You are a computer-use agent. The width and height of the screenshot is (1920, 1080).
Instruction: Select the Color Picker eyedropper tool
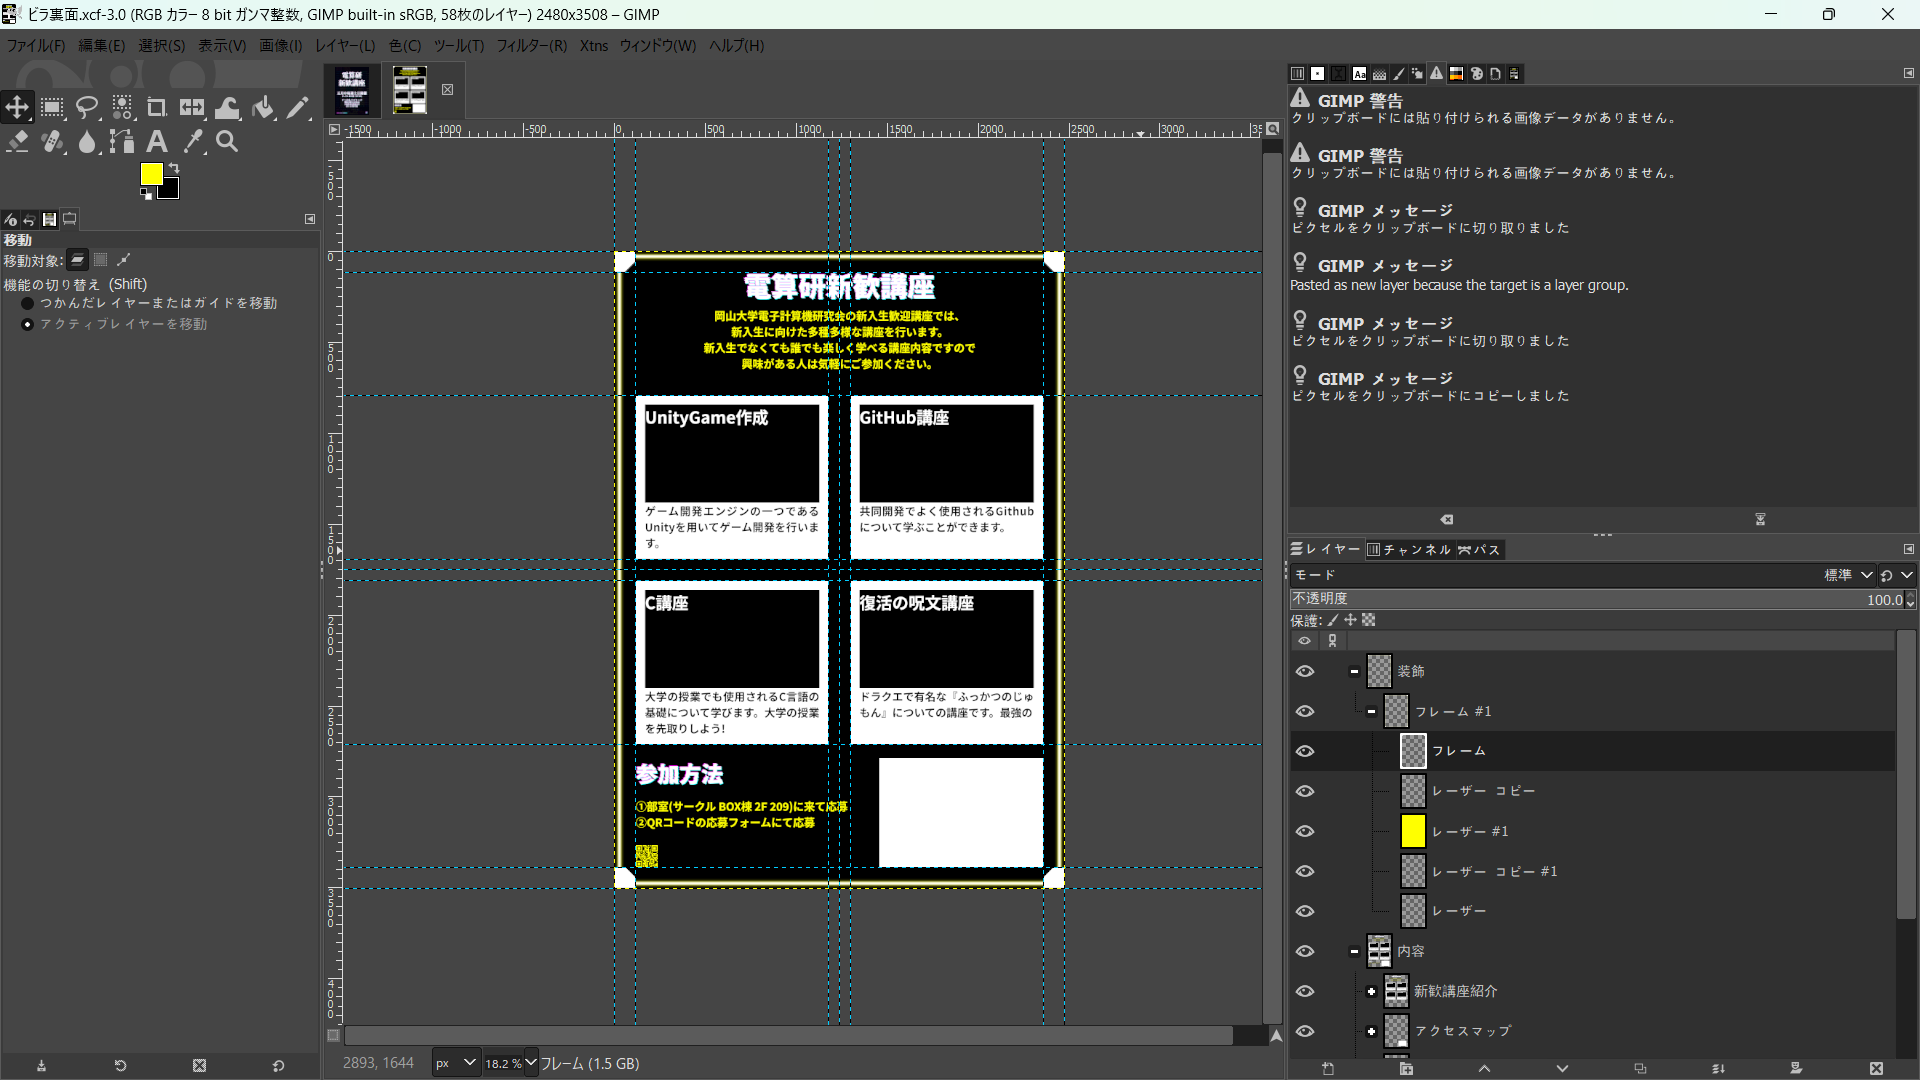point(192,142)
